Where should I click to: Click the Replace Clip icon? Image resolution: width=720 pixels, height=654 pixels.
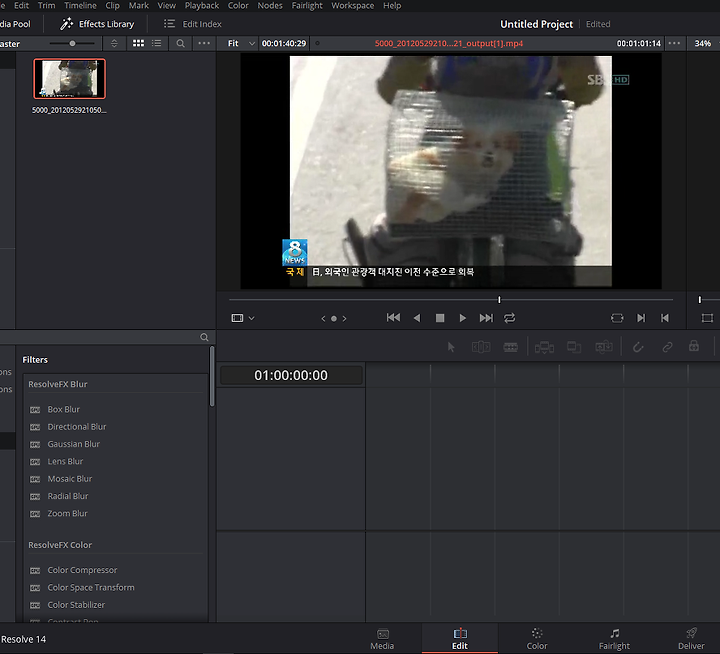point(604,347)
